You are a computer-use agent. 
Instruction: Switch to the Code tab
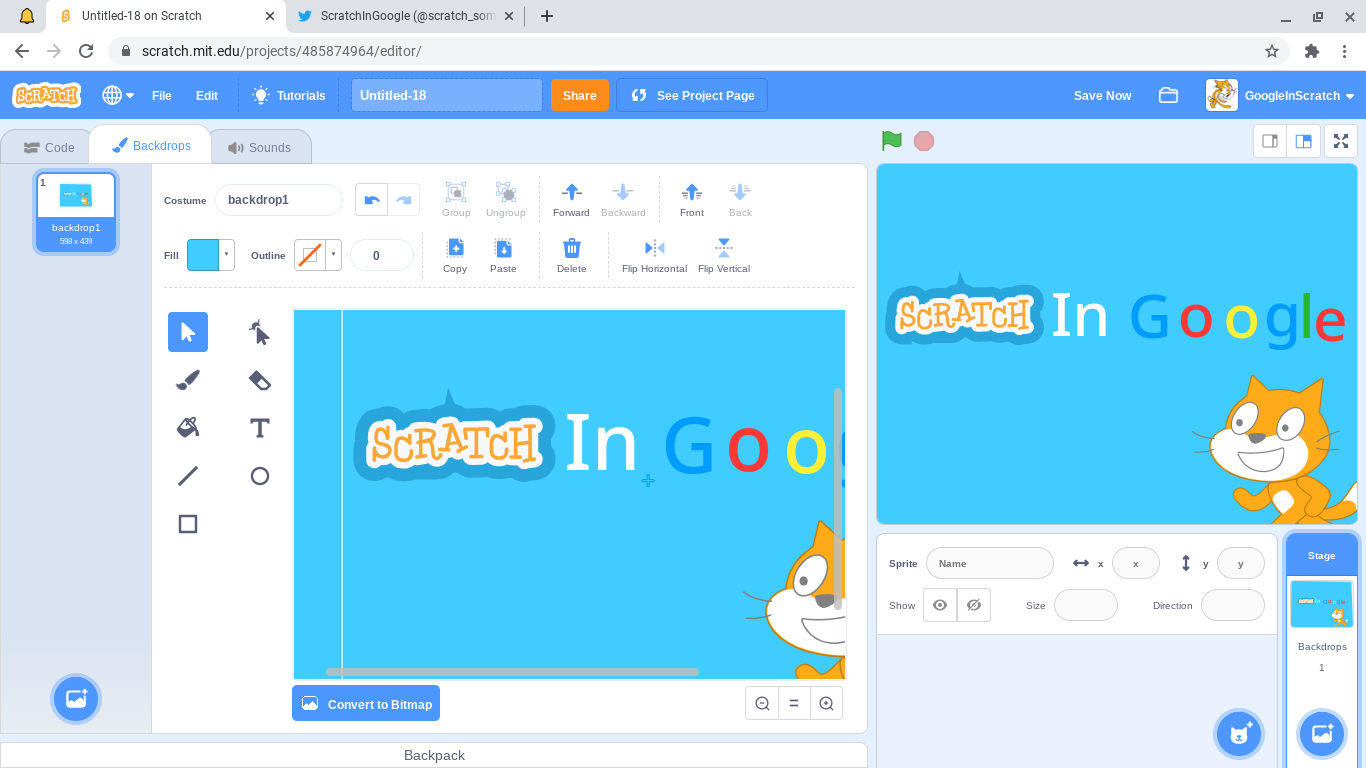(x=49, y=147)
